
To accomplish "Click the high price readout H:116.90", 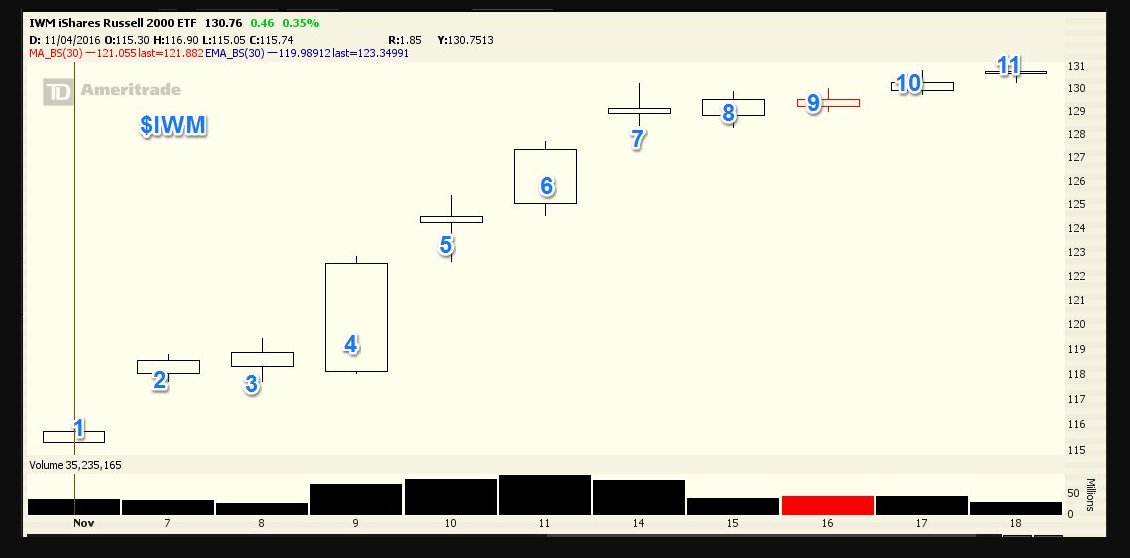I will 175,40.
